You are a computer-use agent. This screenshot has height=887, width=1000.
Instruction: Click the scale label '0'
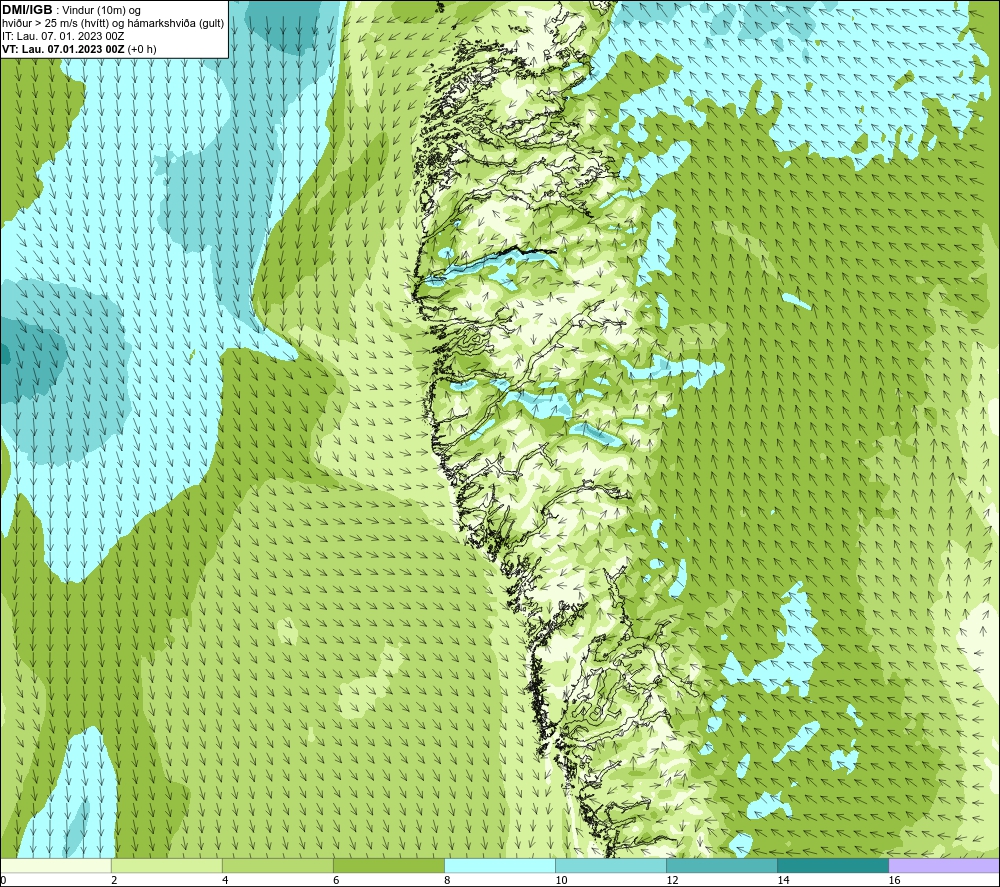(3, 880)
